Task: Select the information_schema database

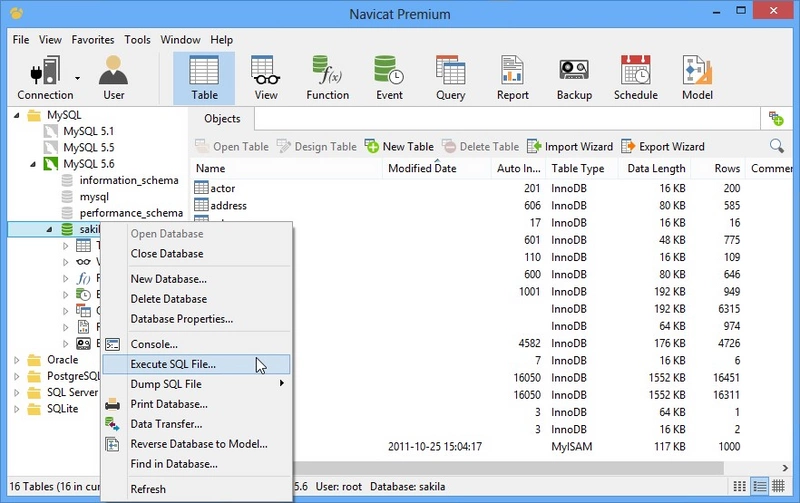Action: [129, 181]
